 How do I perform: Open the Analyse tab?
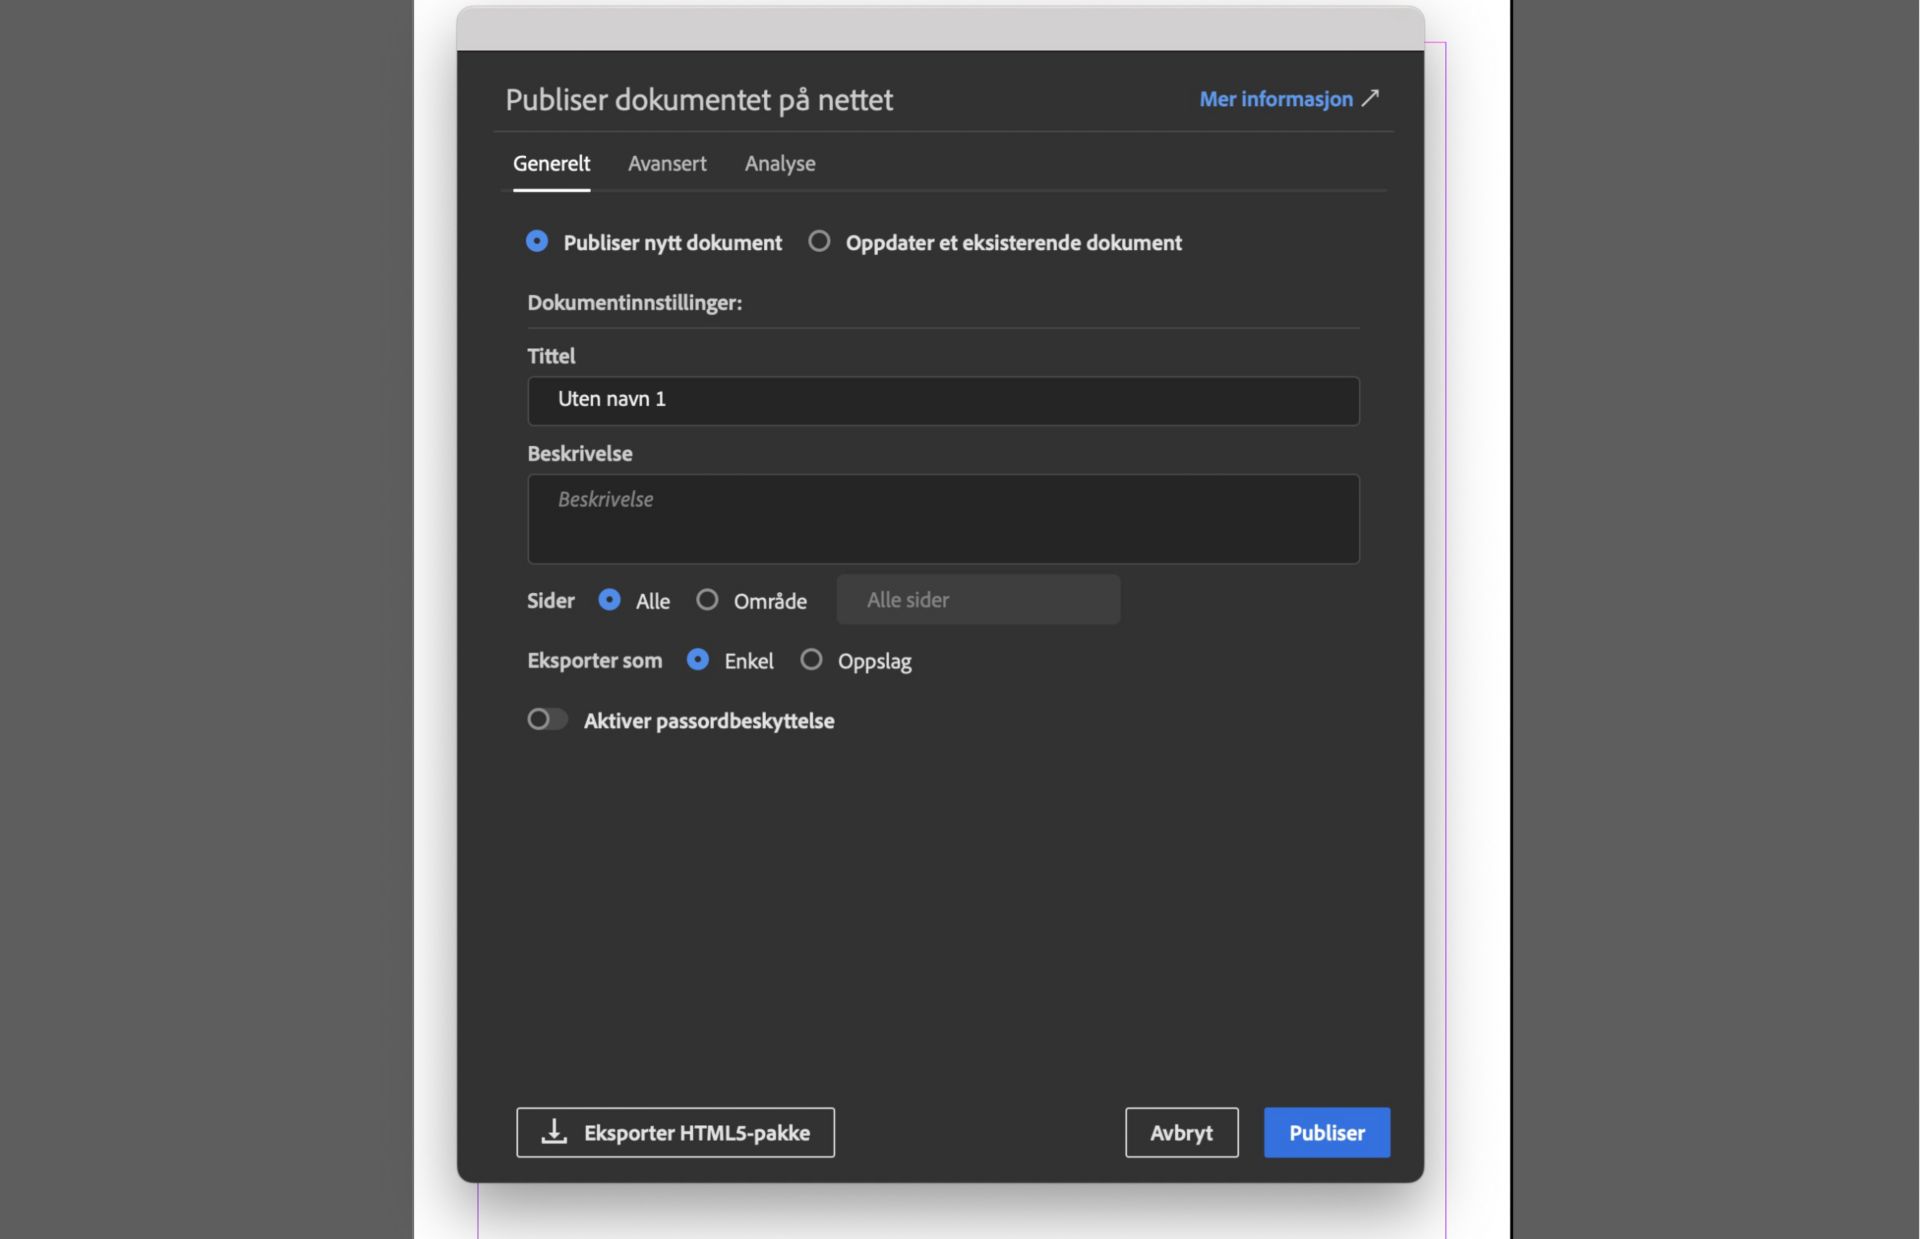coord(780,163)
